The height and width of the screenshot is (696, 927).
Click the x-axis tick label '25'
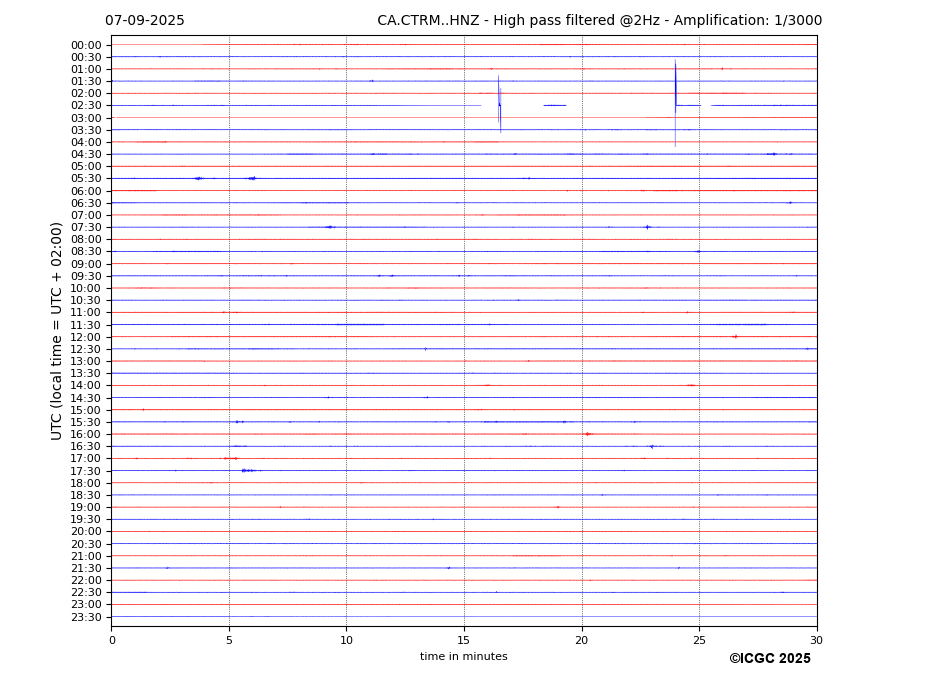pos(699,640)
